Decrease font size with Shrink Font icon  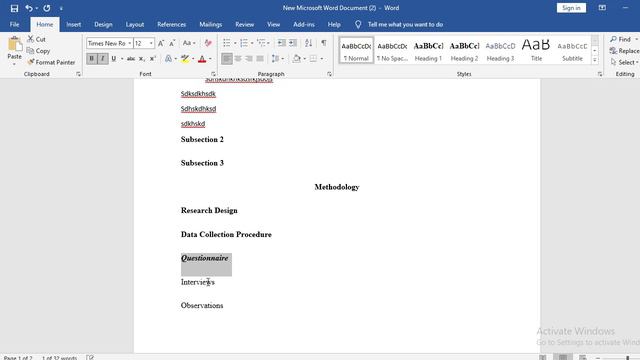click(172, 43)
